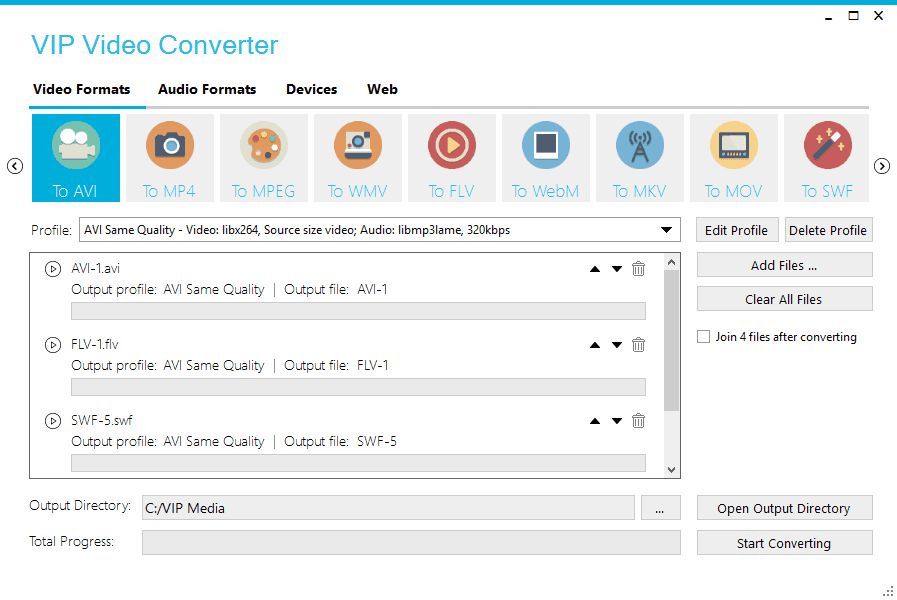Click the file list scrollbar thumb
This screenshot has width=897, height=600.
(x=672, y=340)
